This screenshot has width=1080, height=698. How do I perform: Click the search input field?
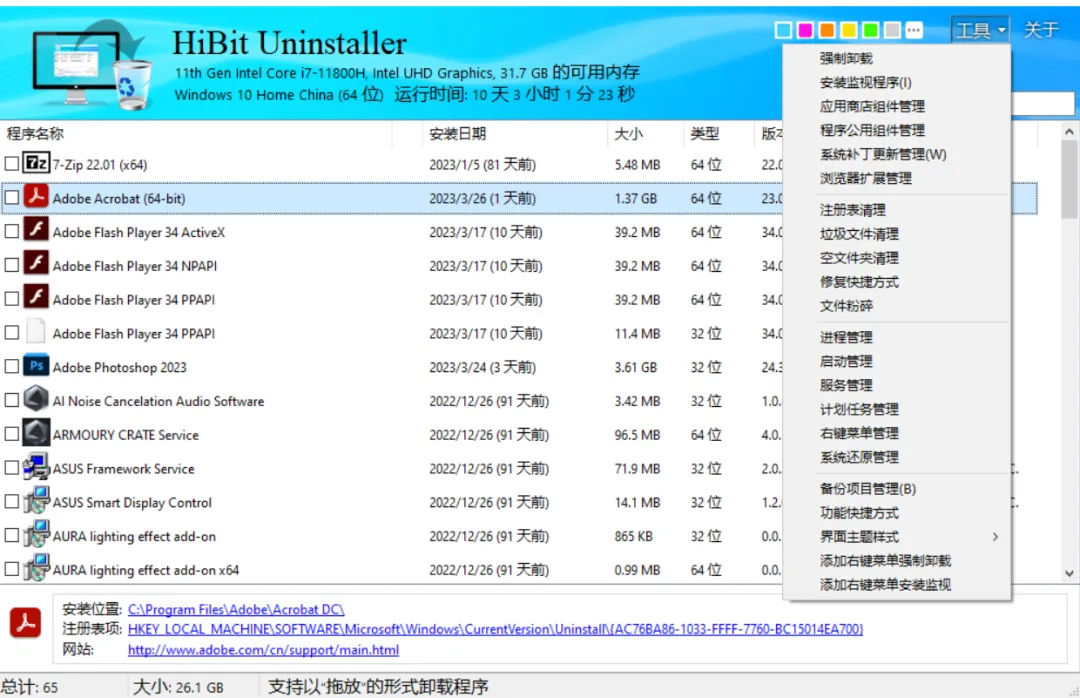point(1042,104)
